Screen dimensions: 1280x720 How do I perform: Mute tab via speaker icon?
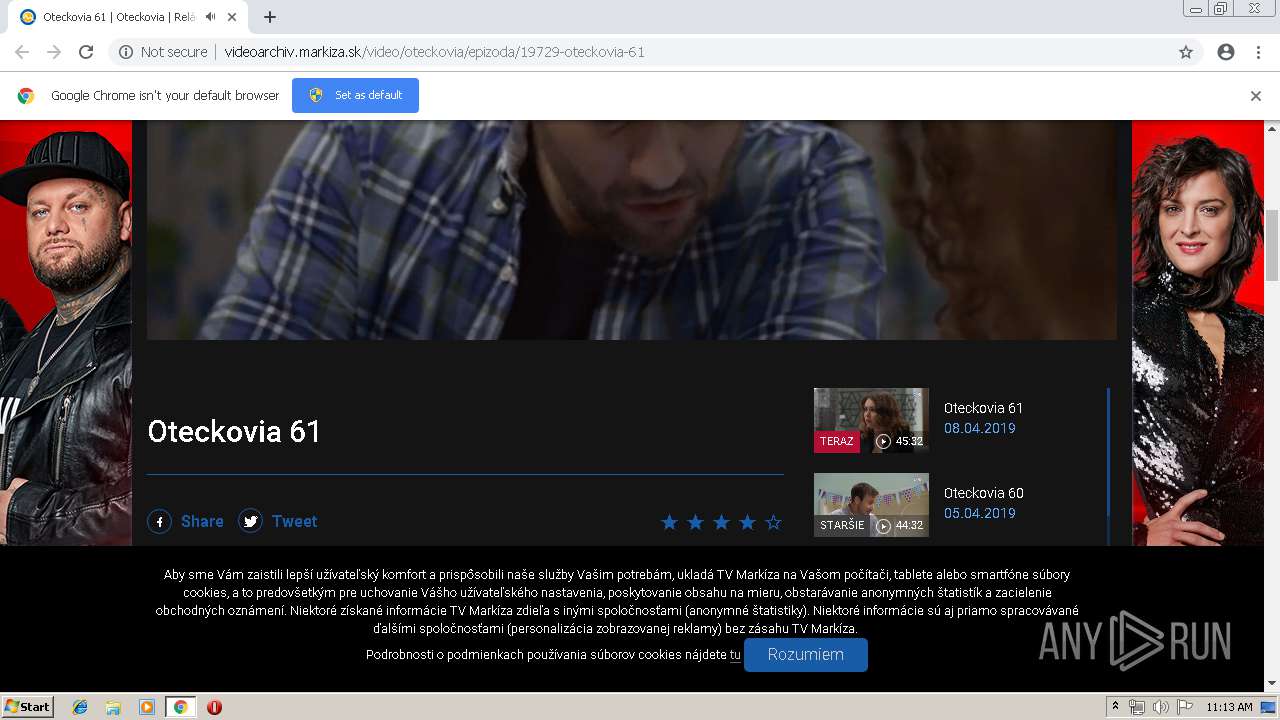tap(211, 17)
